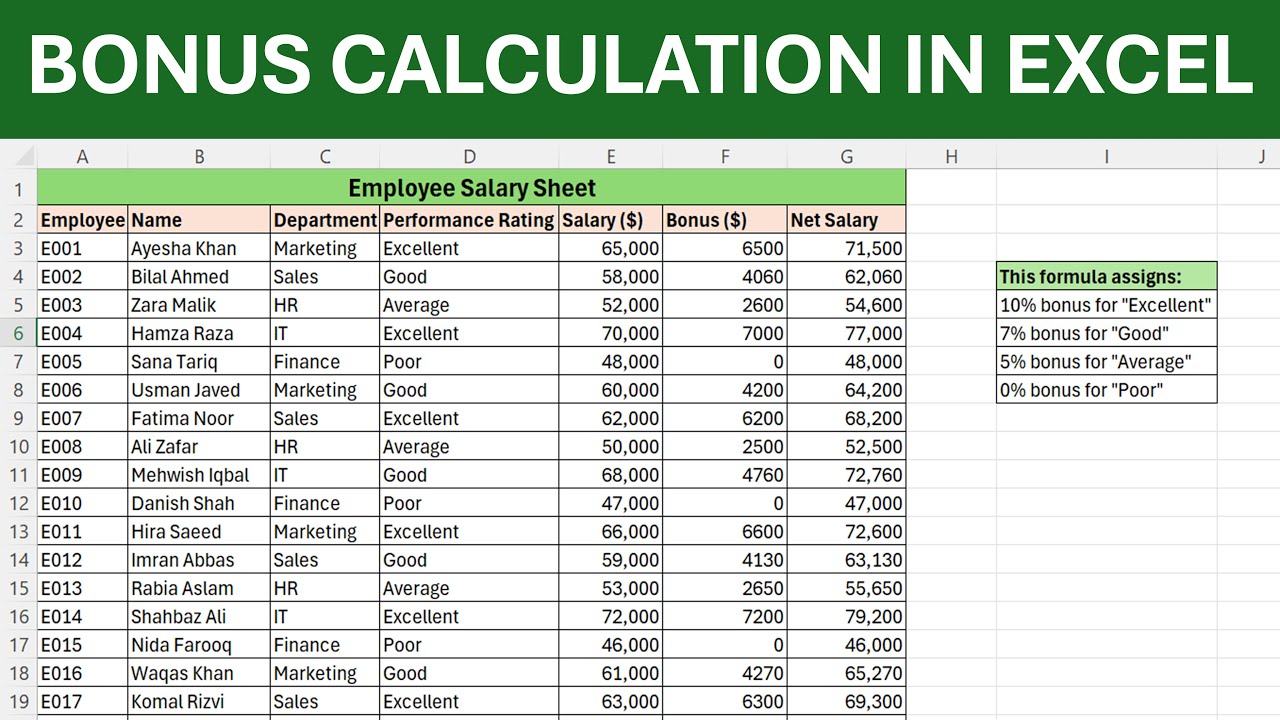Screen dimensions: 1280x720
Task: Select the cell containing Waqas Khan
Action: click(x=199, y=673)
